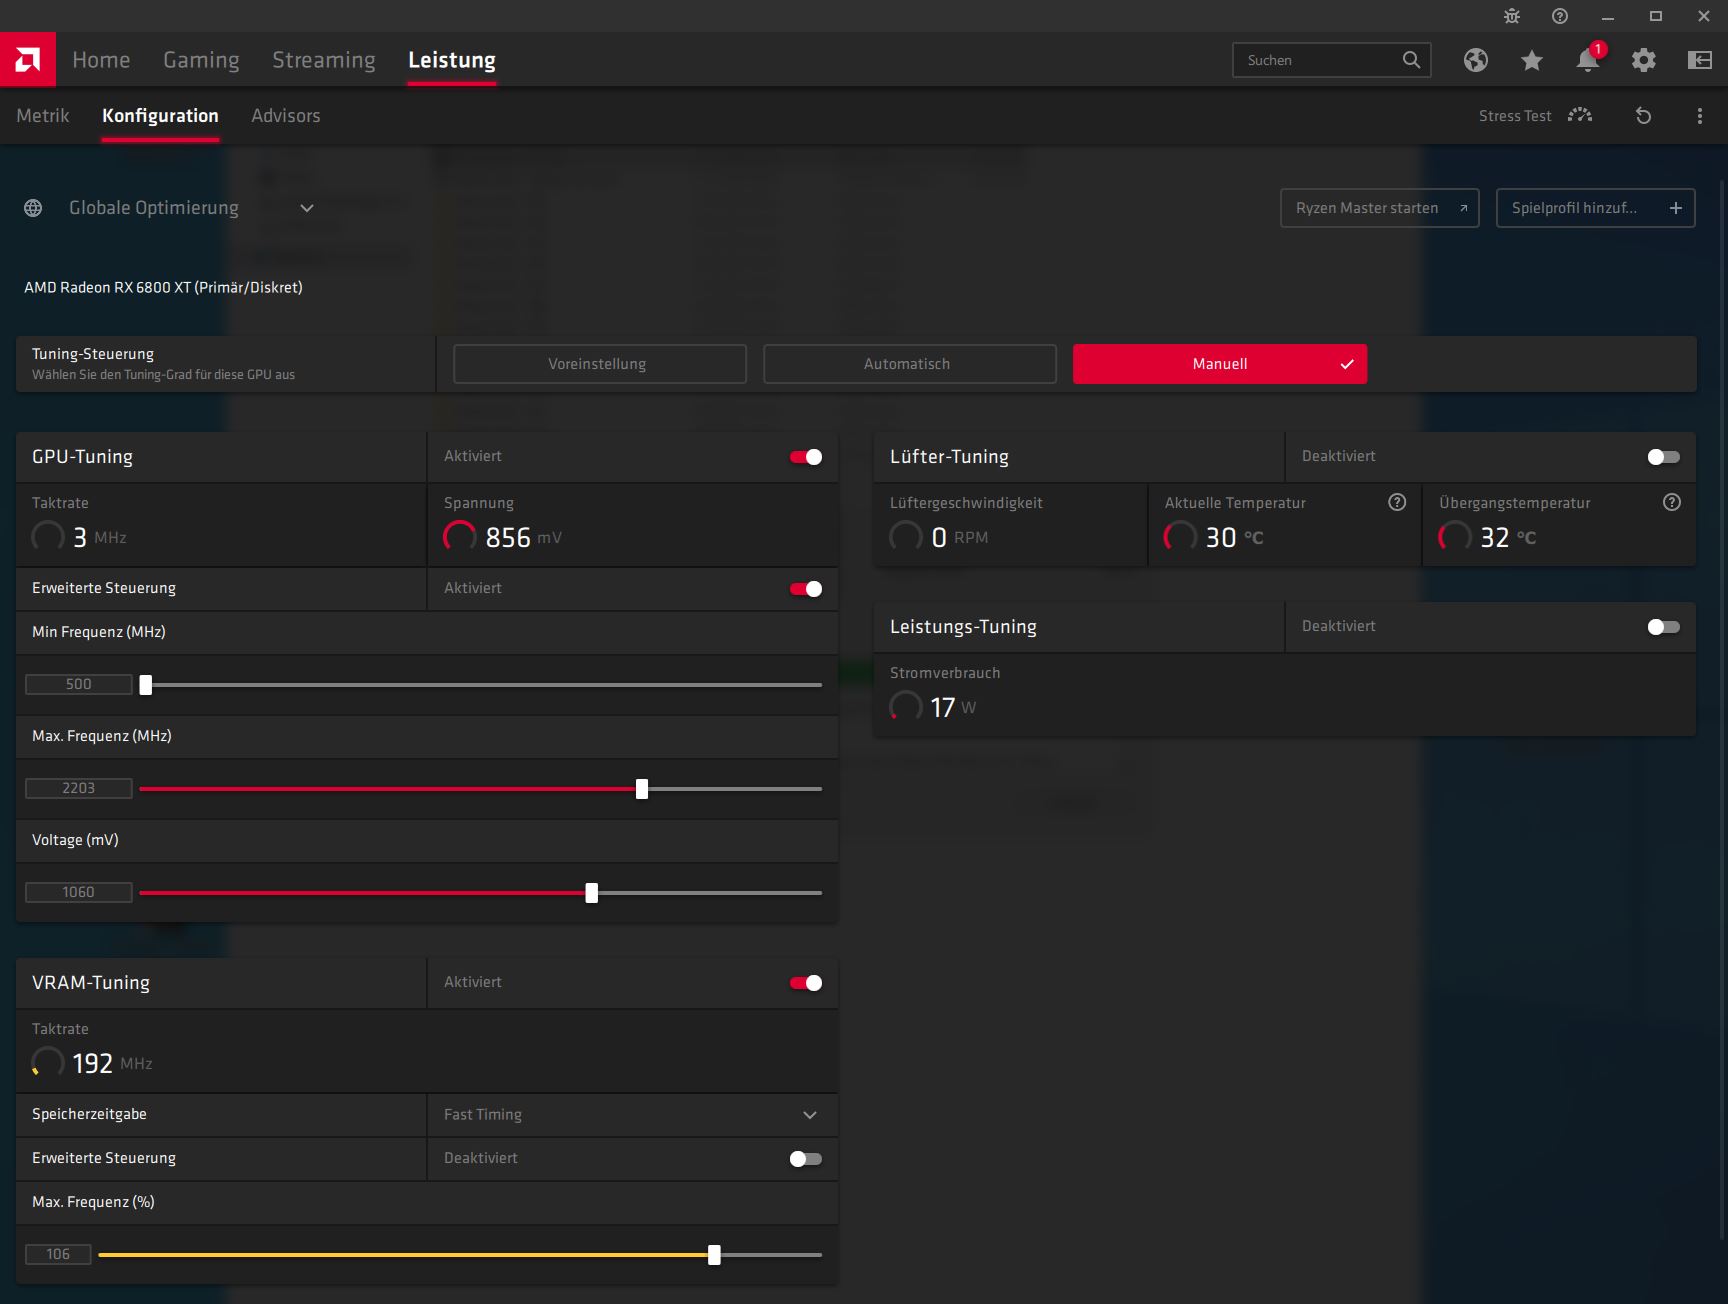The width and height of the screenshot is (1728, 1304).
Task: Click the Suchen search field
Action: click(1332, 60)
